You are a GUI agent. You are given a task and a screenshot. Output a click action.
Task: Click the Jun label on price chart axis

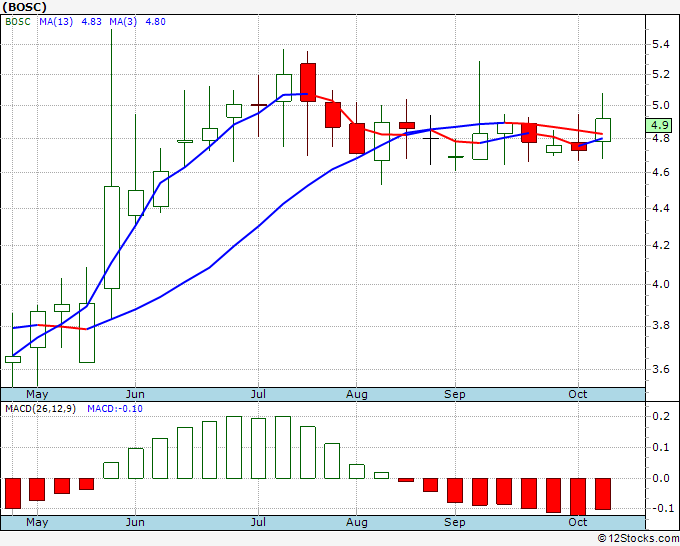pyautogui.click(x=135, y=394)
